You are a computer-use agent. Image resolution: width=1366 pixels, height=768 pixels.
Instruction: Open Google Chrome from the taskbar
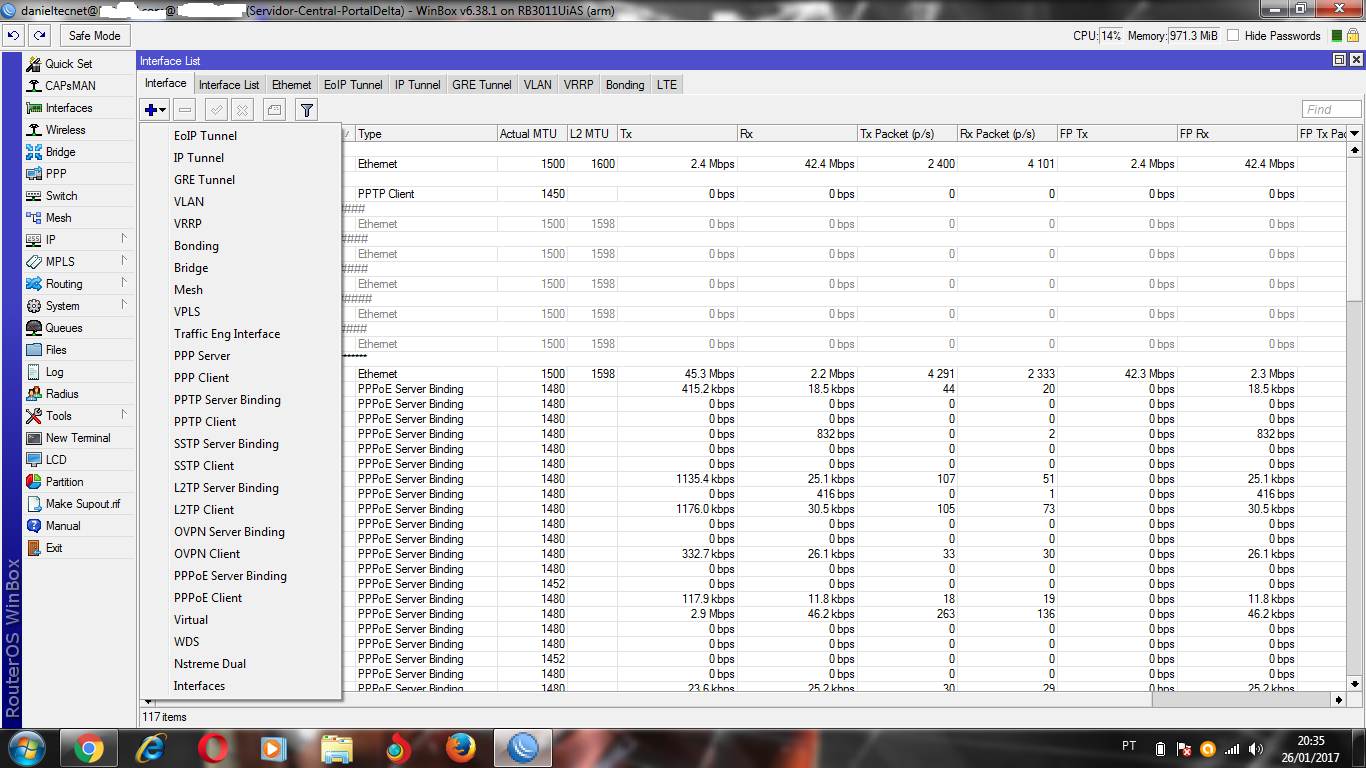click(89, 748)
